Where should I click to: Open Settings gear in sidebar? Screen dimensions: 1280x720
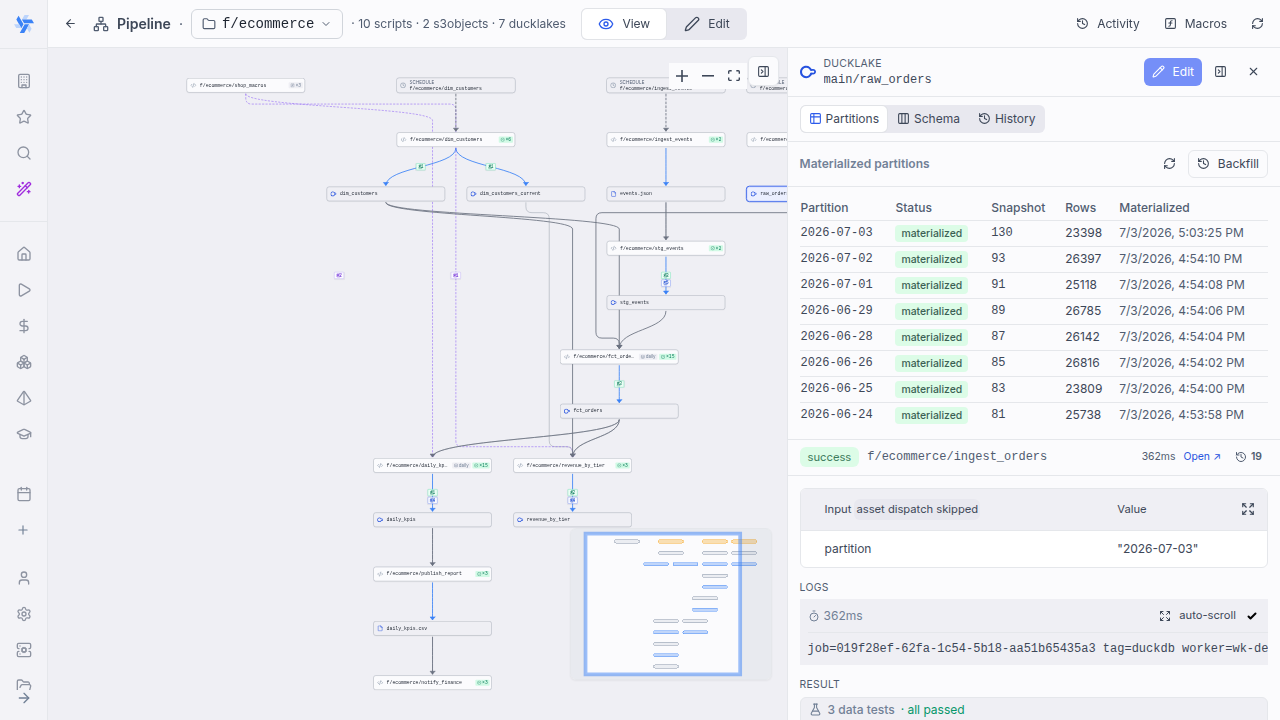(x=24, y=614)
